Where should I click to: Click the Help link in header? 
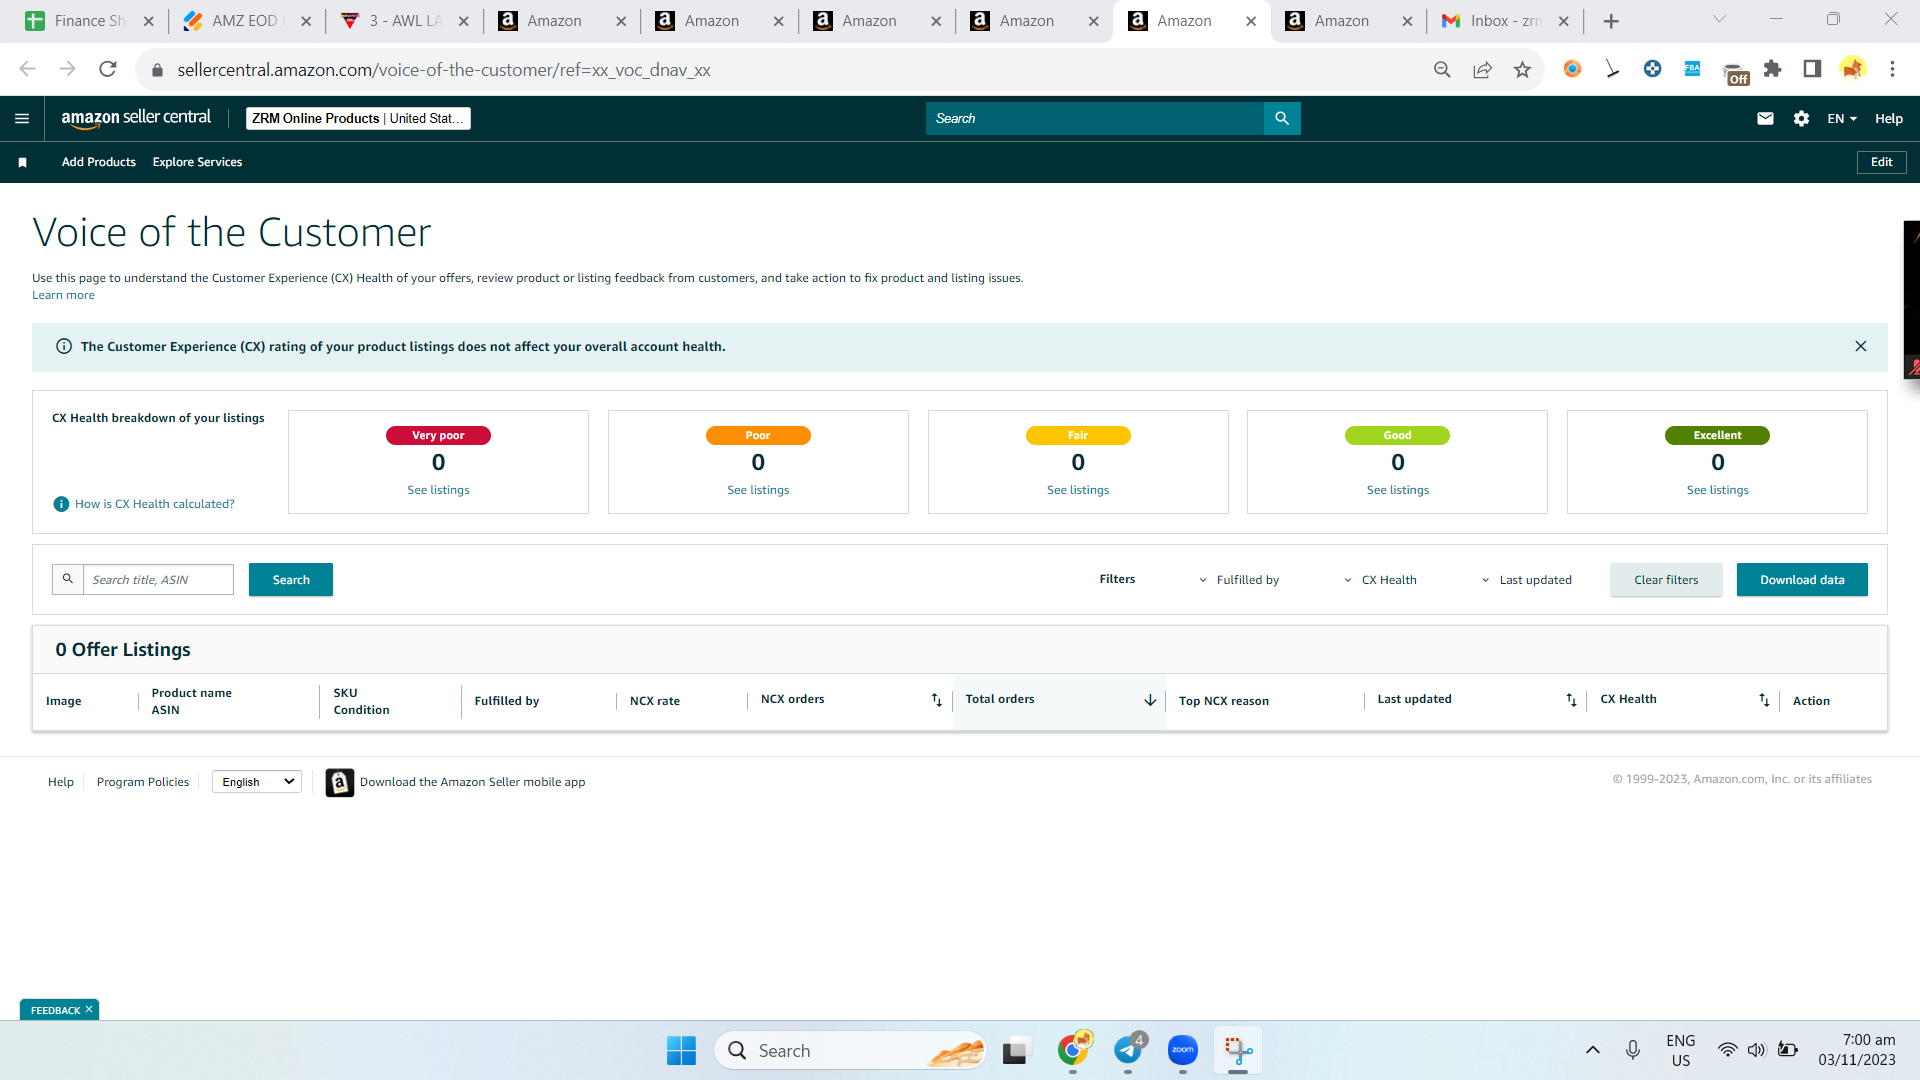tap(1888, 118)
